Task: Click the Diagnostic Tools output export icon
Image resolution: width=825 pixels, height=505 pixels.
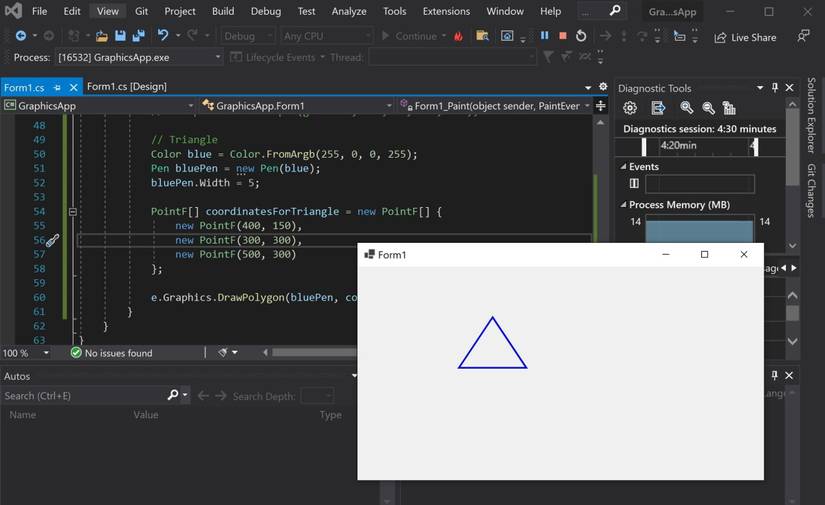Action: coord(658,108)
